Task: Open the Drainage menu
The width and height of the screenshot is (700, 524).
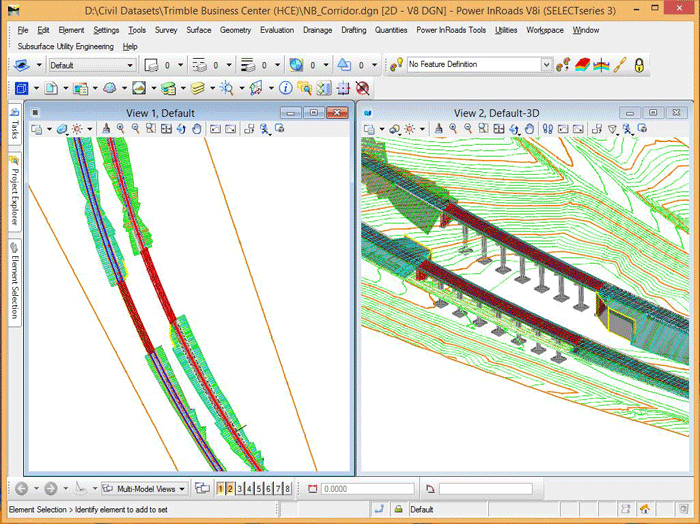Action: point(317,30)
